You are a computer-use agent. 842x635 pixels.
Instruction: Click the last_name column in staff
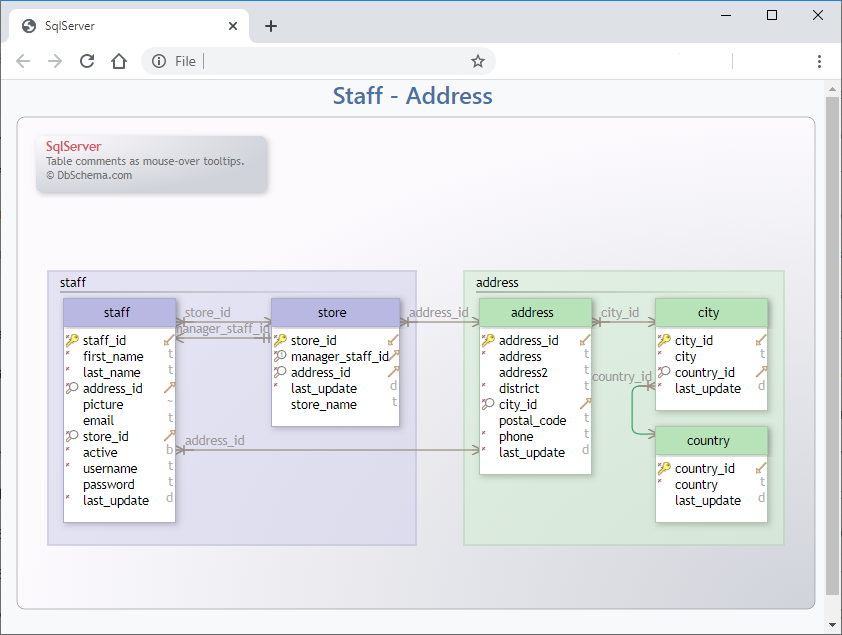[x=111, y=373]
